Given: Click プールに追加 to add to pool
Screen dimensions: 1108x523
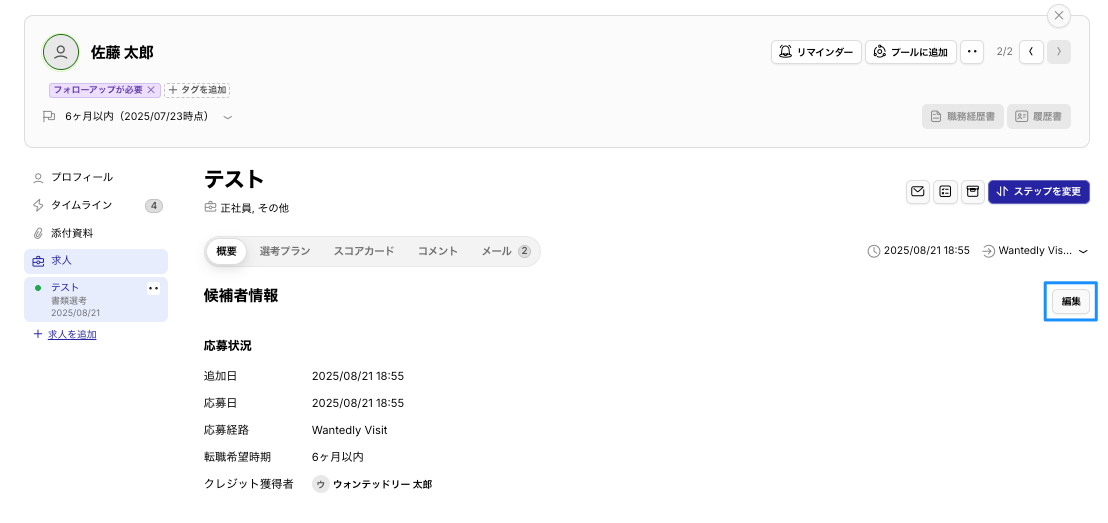Looking at the screenshot, I should [910, 52].
